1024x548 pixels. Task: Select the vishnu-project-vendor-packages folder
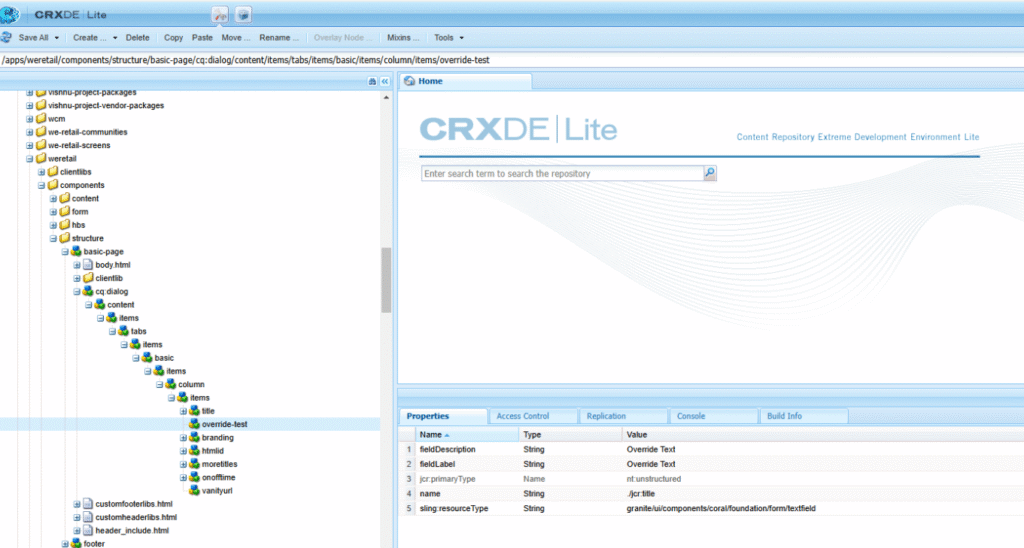click(106, 105)
